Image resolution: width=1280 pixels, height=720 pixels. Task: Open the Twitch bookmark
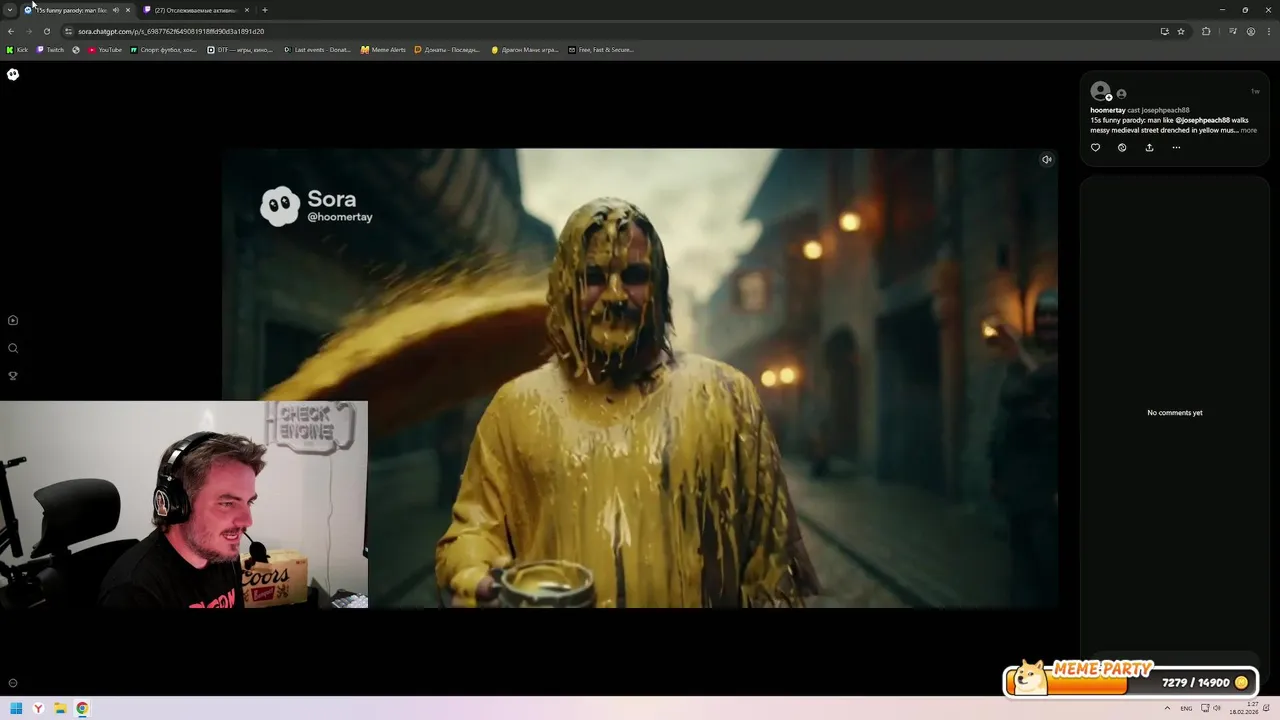point(50,49)
